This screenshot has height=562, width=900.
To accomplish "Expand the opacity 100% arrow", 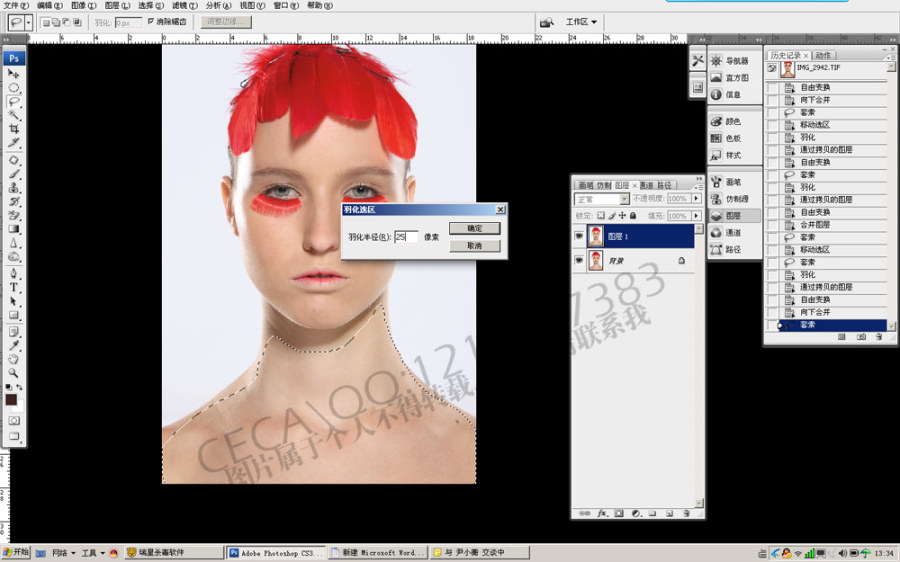I will pos(696,199).
